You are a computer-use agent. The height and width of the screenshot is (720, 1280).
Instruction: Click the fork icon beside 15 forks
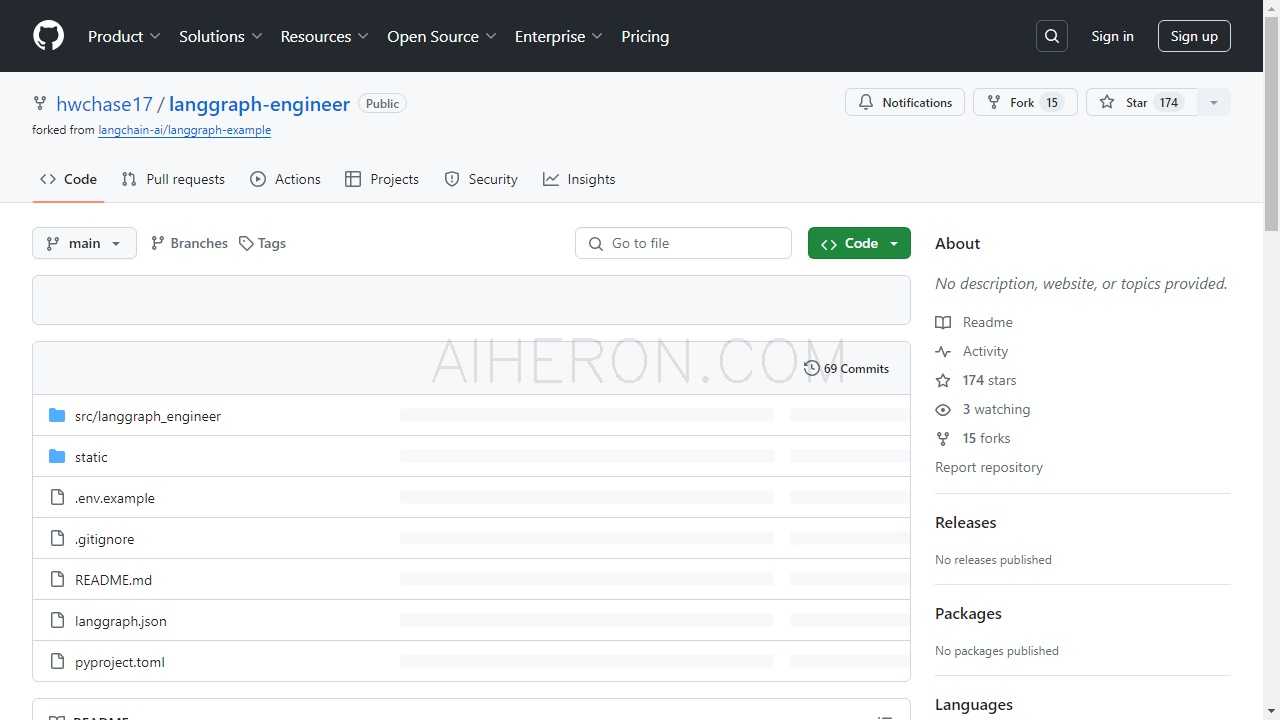[943, 438]
